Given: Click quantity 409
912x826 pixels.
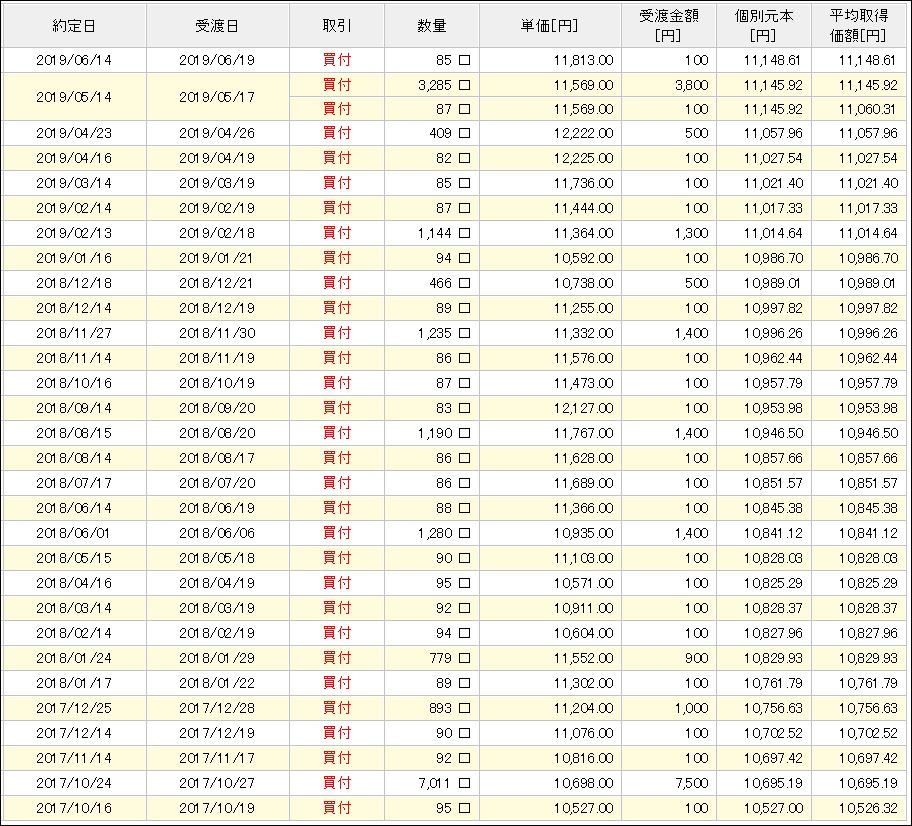Looking at the screenshot, I should [440, 133].
